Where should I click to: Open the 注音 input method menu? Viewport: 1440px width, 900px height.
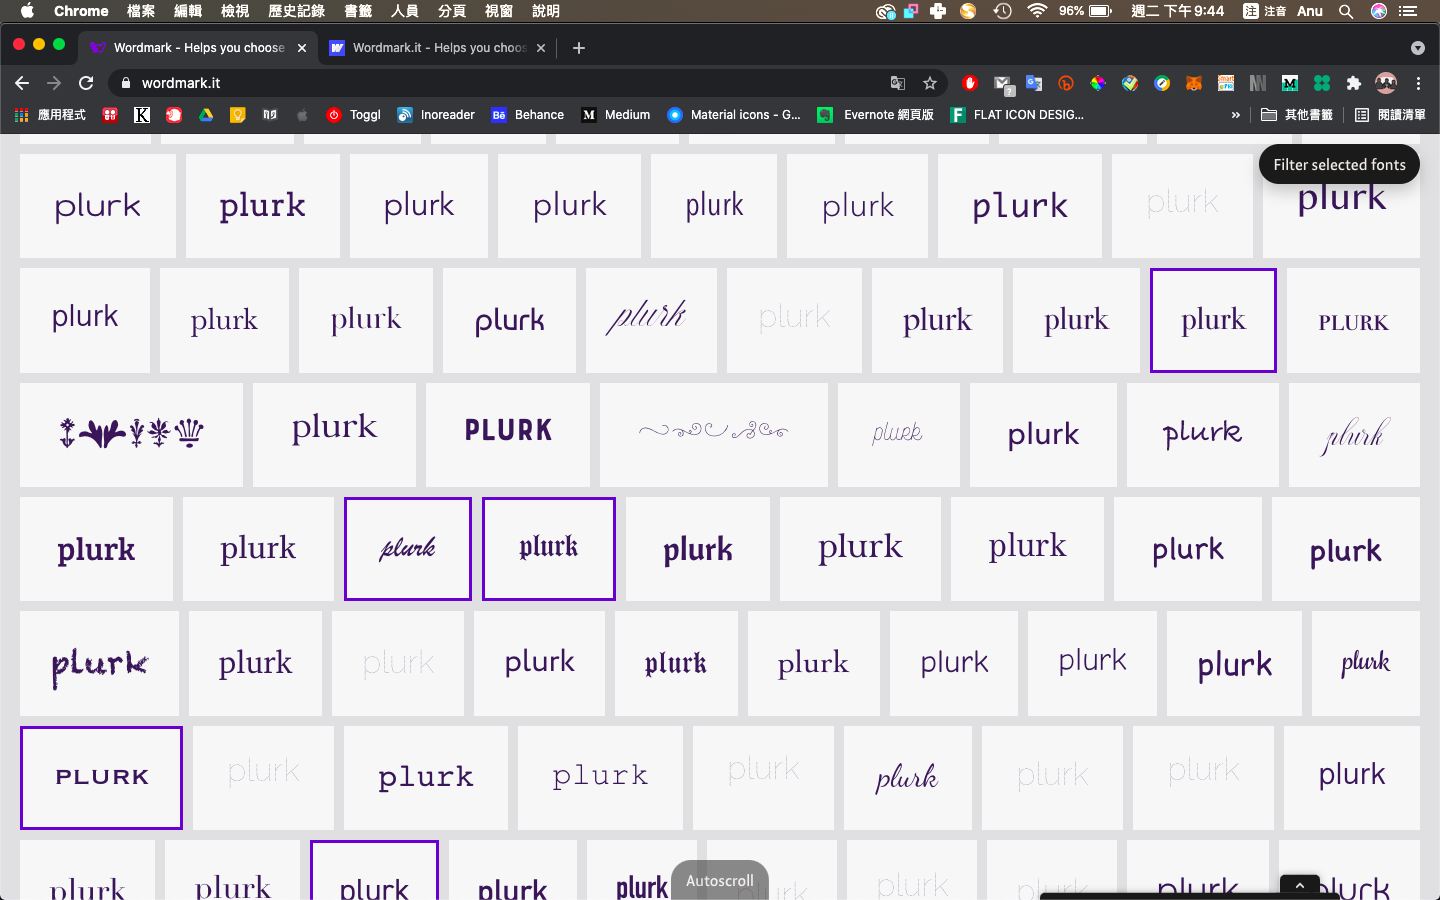[1264, 11]
